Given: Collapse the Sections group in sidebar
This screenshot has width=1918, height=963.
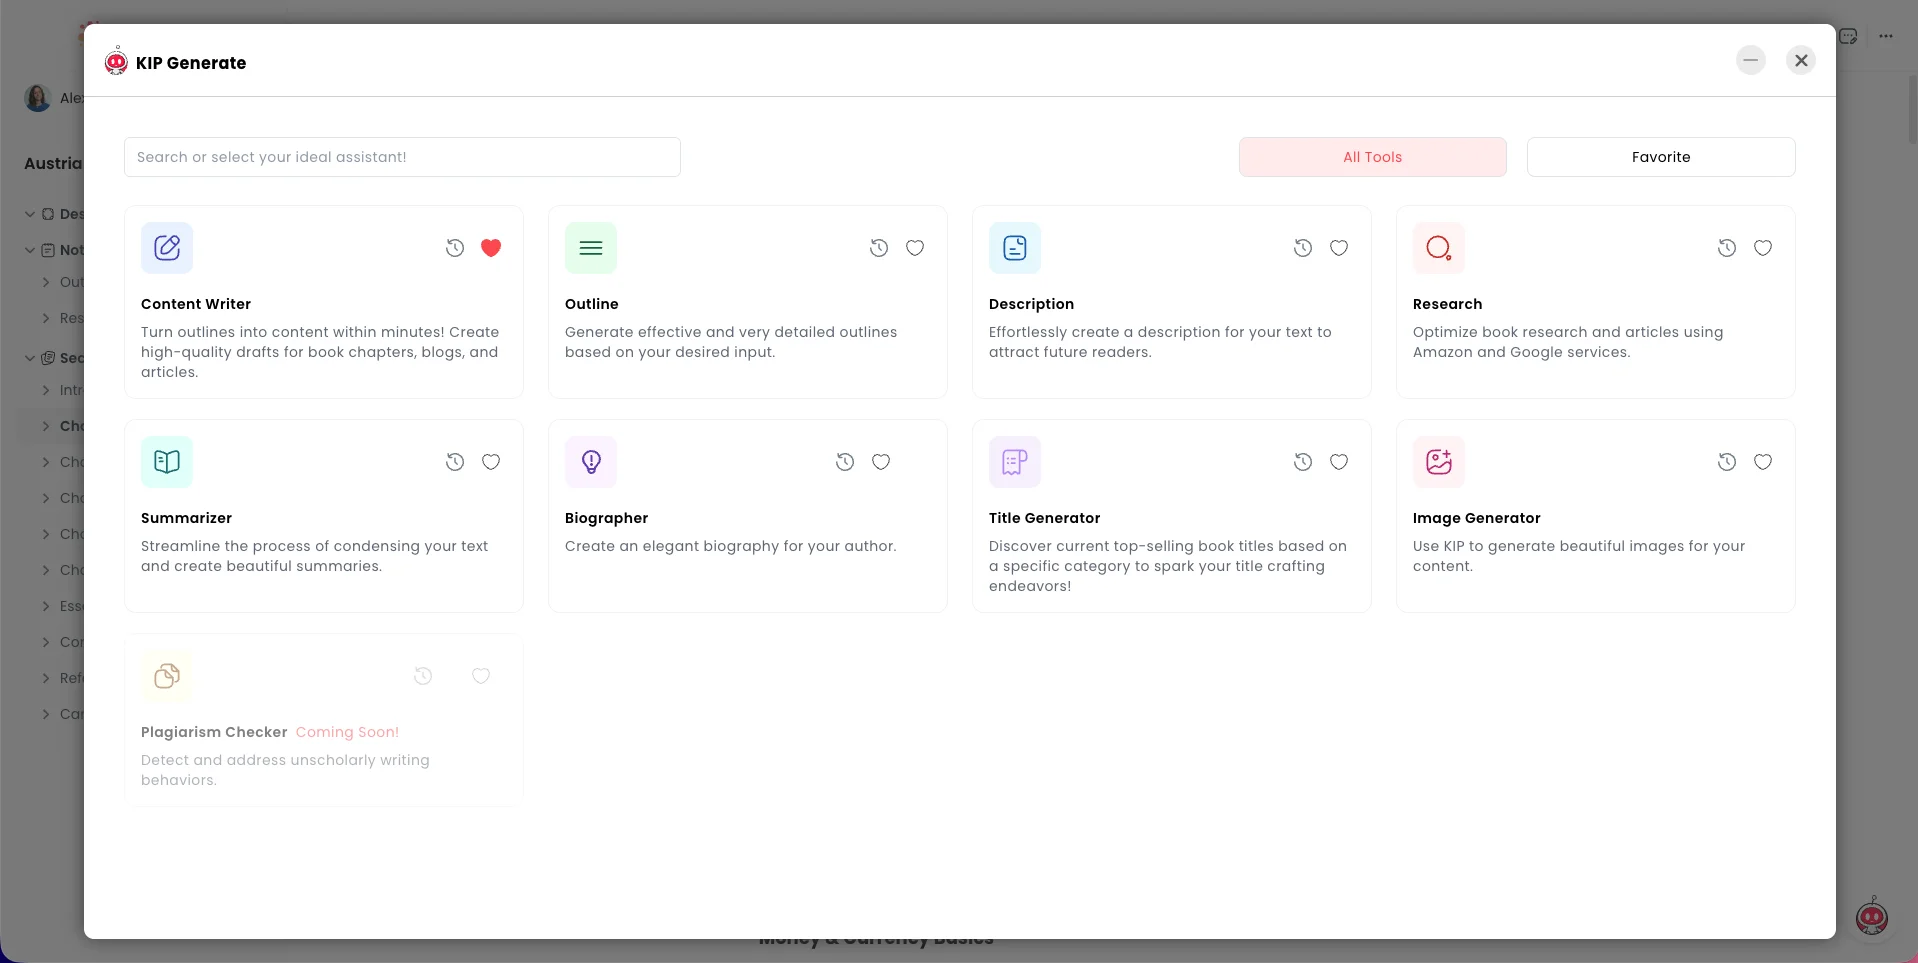Looking at the screenshot, I should (29, 357).
